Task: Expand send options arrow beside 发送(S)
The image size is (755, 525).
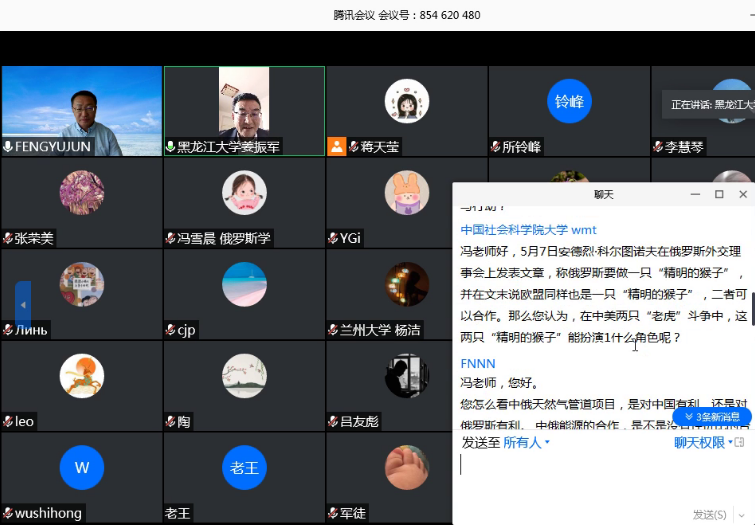Action: point(741,514)
